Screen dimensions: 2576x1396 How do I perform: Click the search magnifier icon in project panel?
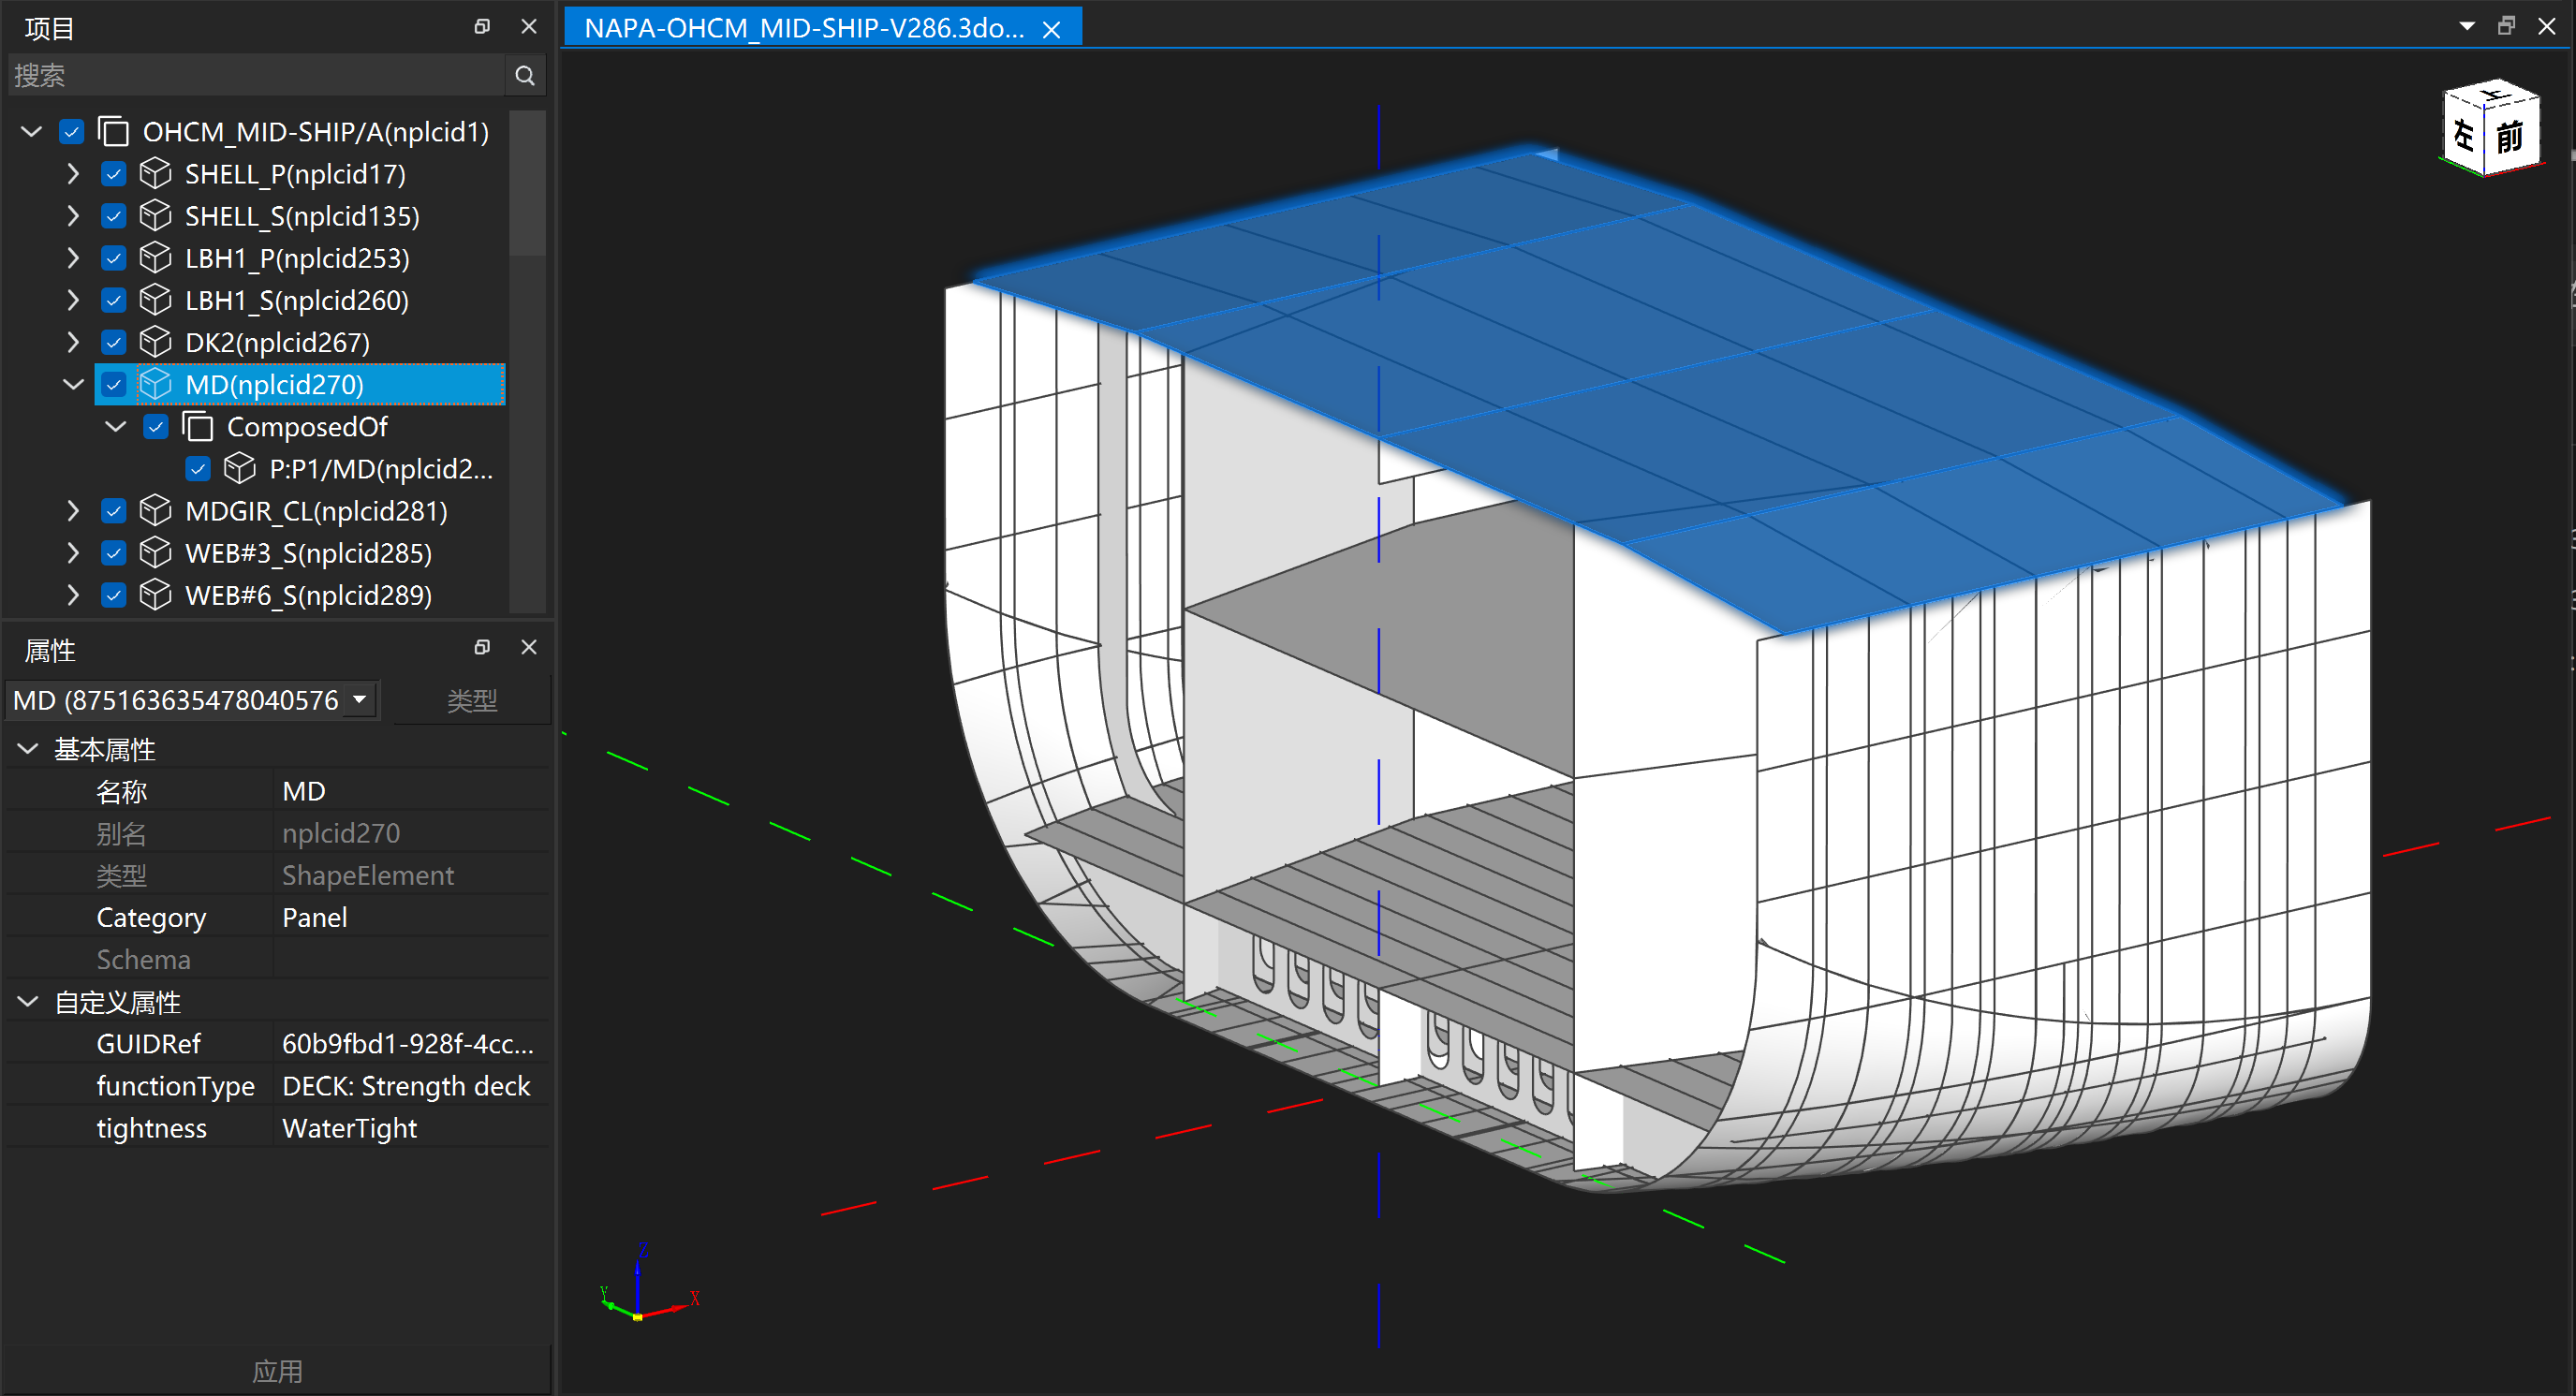pyautogui.click(x=525, y=76)
